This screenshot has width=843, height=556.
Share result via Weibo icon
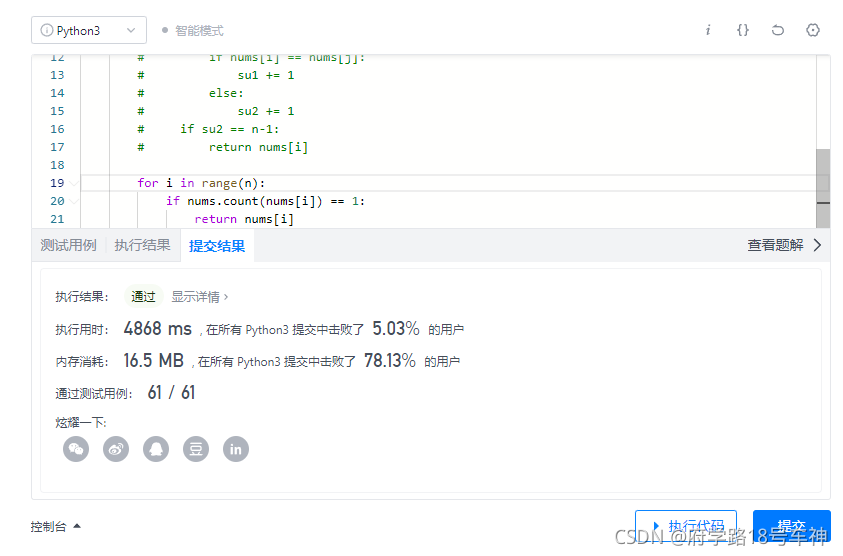pyautogui.click(x=116, y=449)
